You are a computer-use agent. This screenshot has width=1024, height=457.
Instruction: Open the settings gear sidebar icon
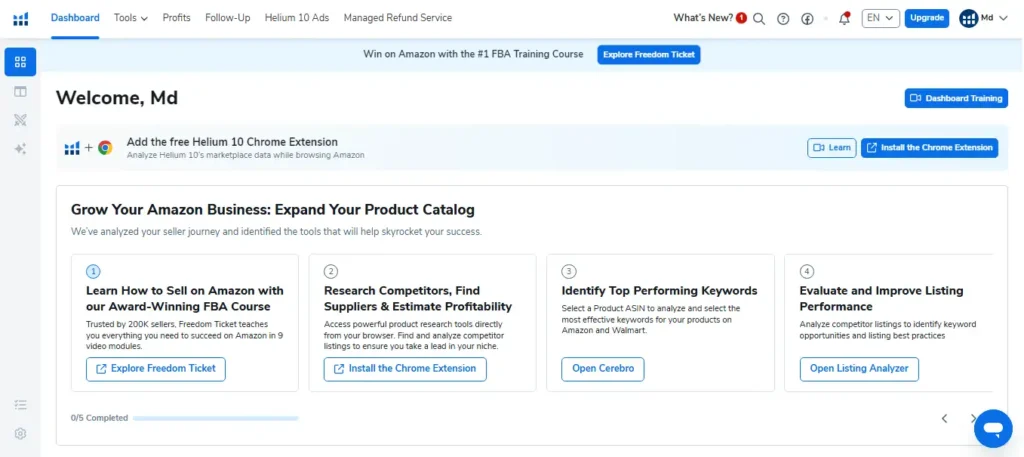pos(20,433)
